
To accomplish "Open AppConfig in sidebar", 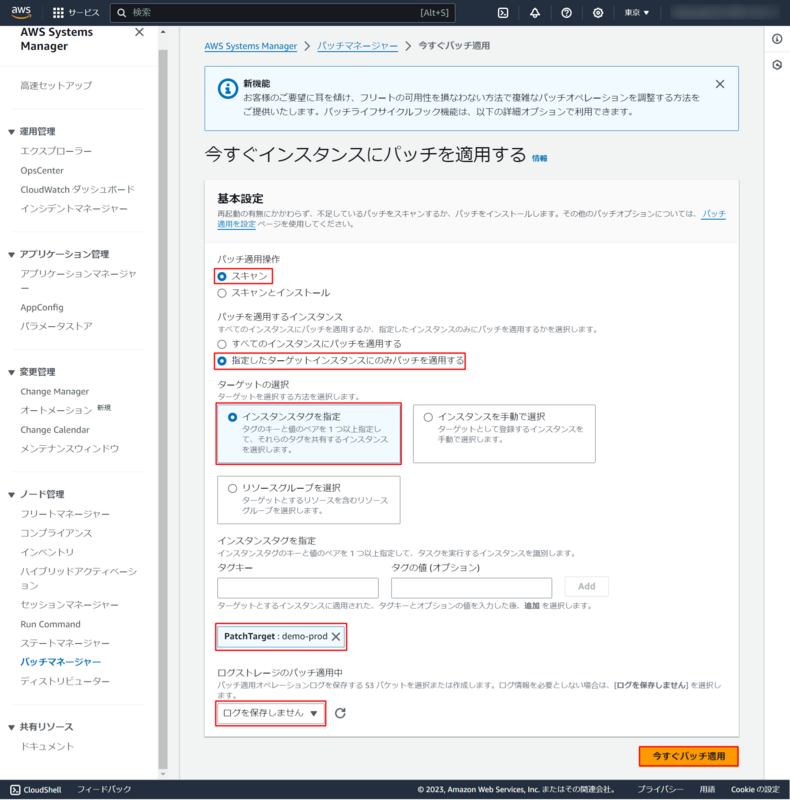I will point(42,308).
